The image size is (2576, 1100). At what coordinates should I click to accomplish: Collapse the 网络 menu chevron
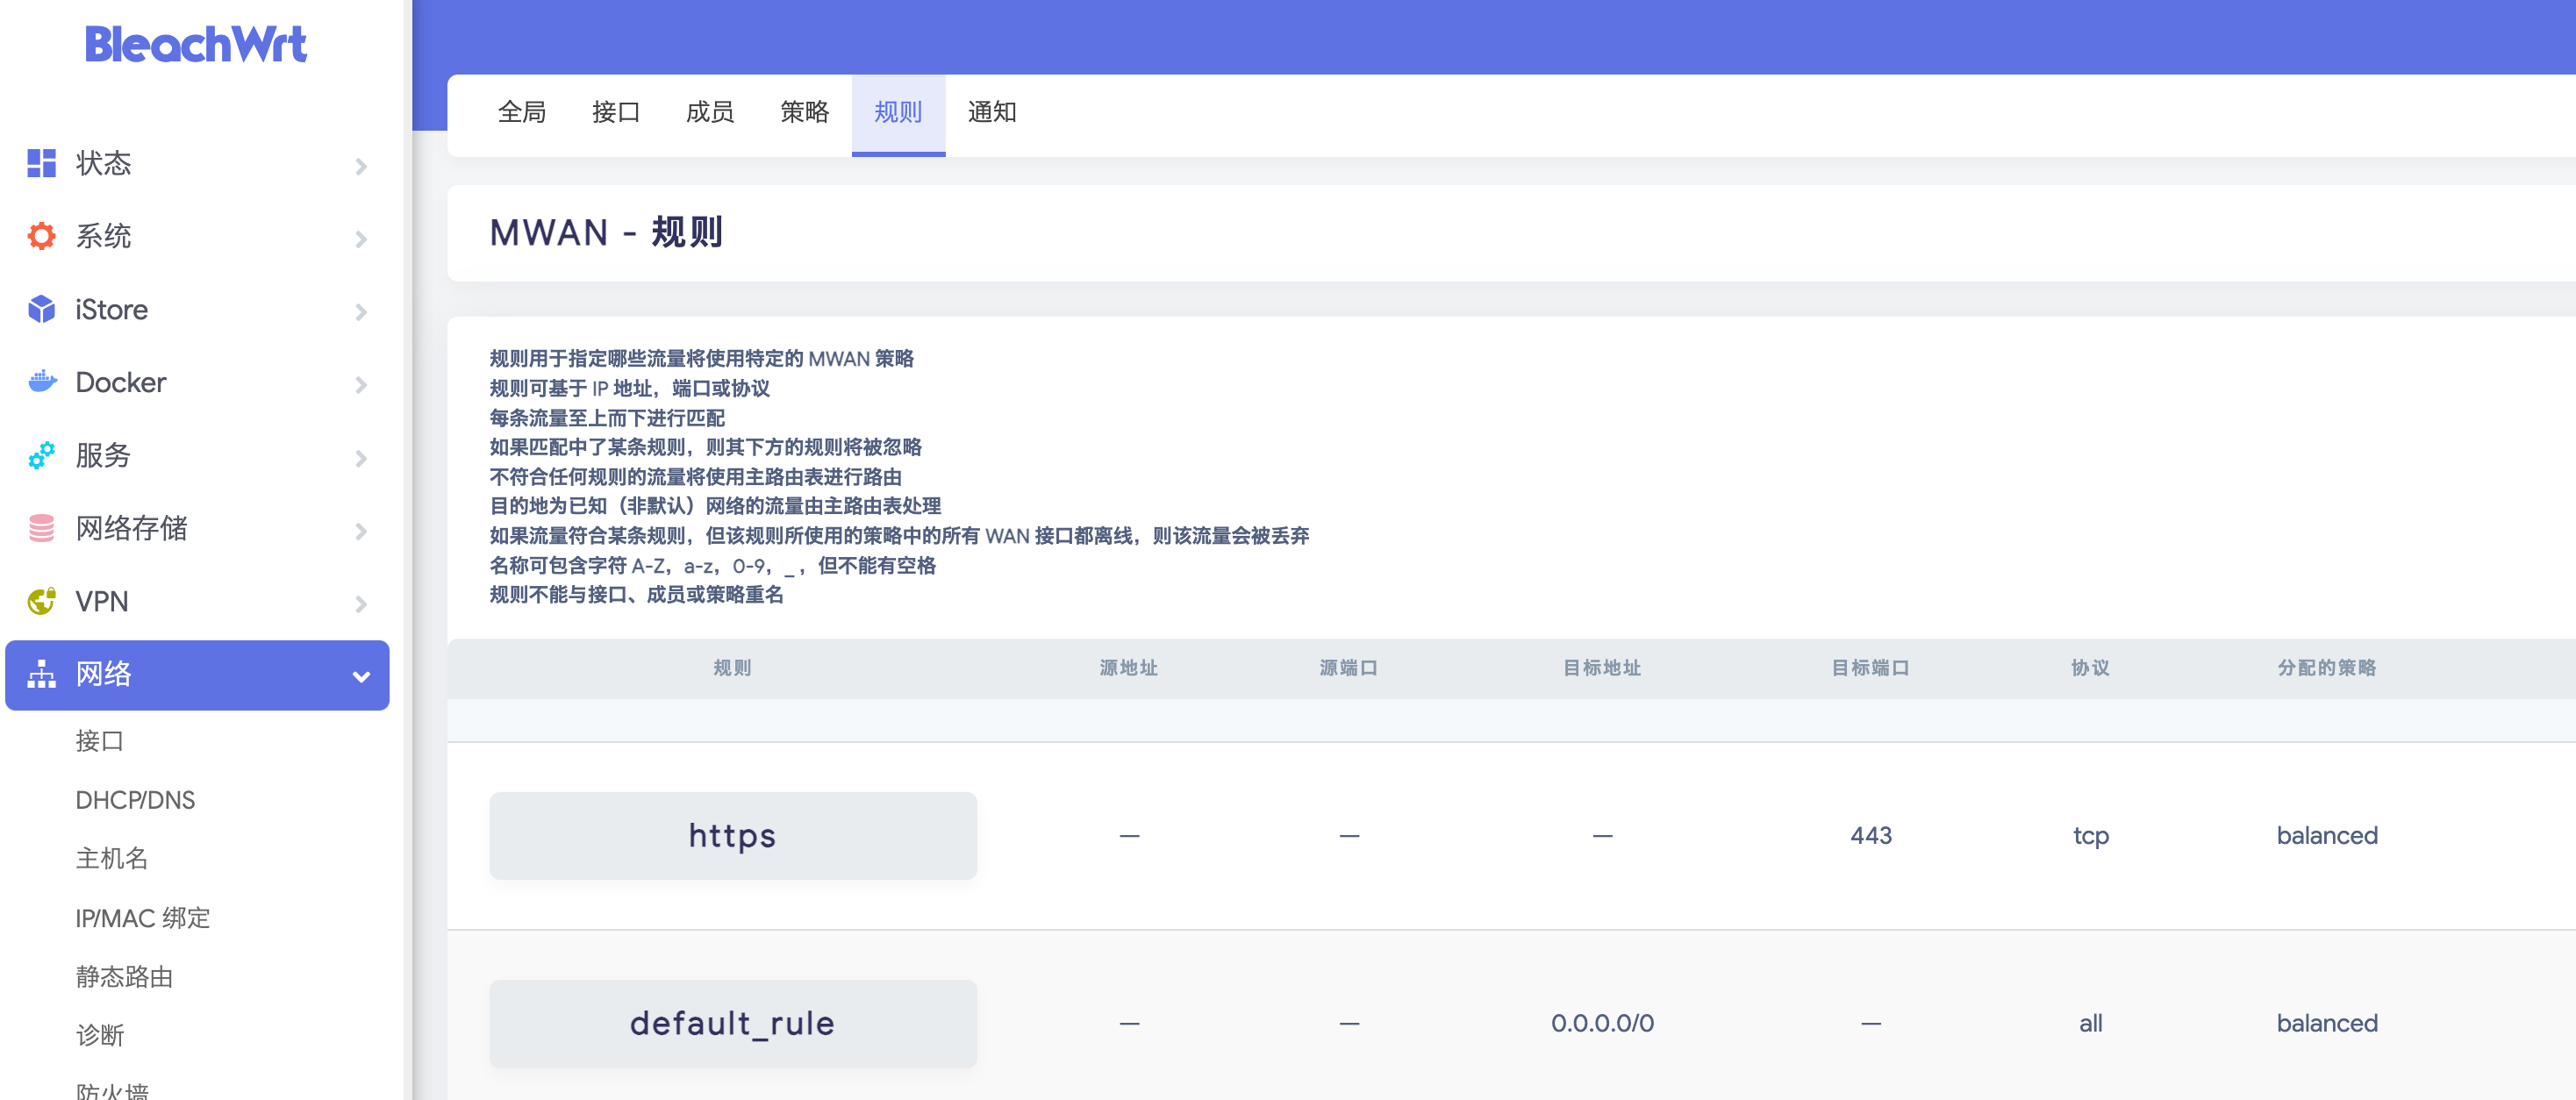(361, 677)
